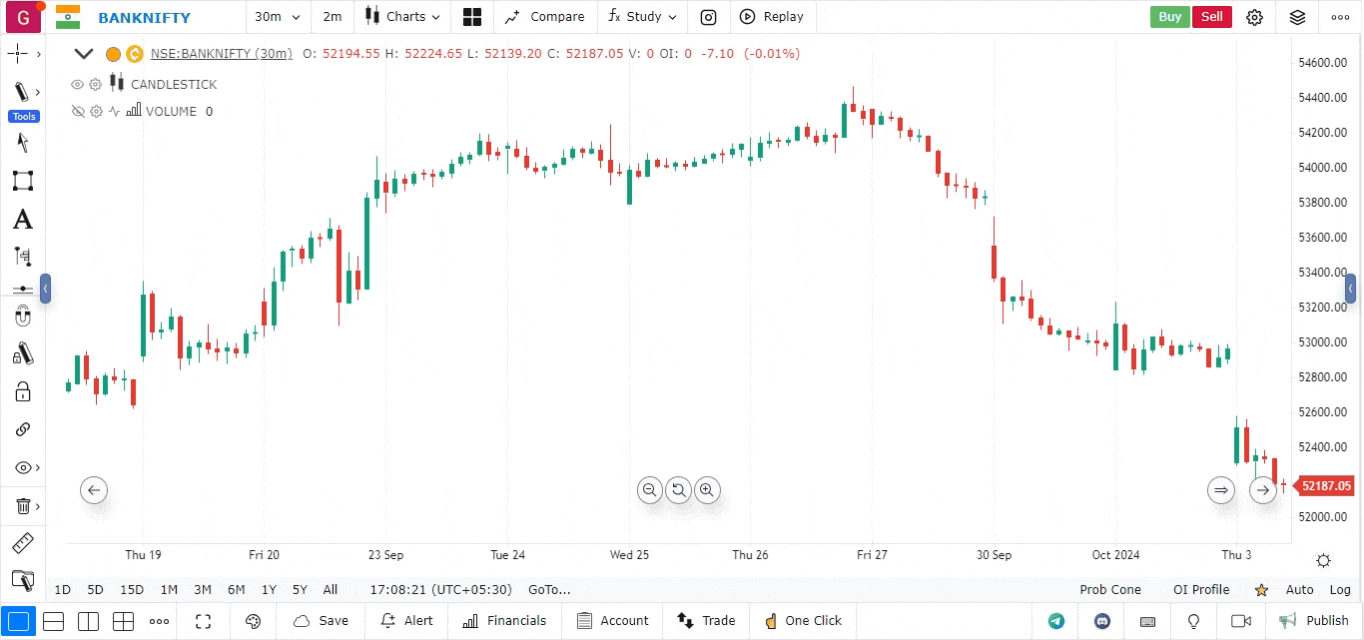This screenshot has height=640, width=1364.
Task: Select the Text annotation tool
Action: pyautogui.click(x=22, y=220)
